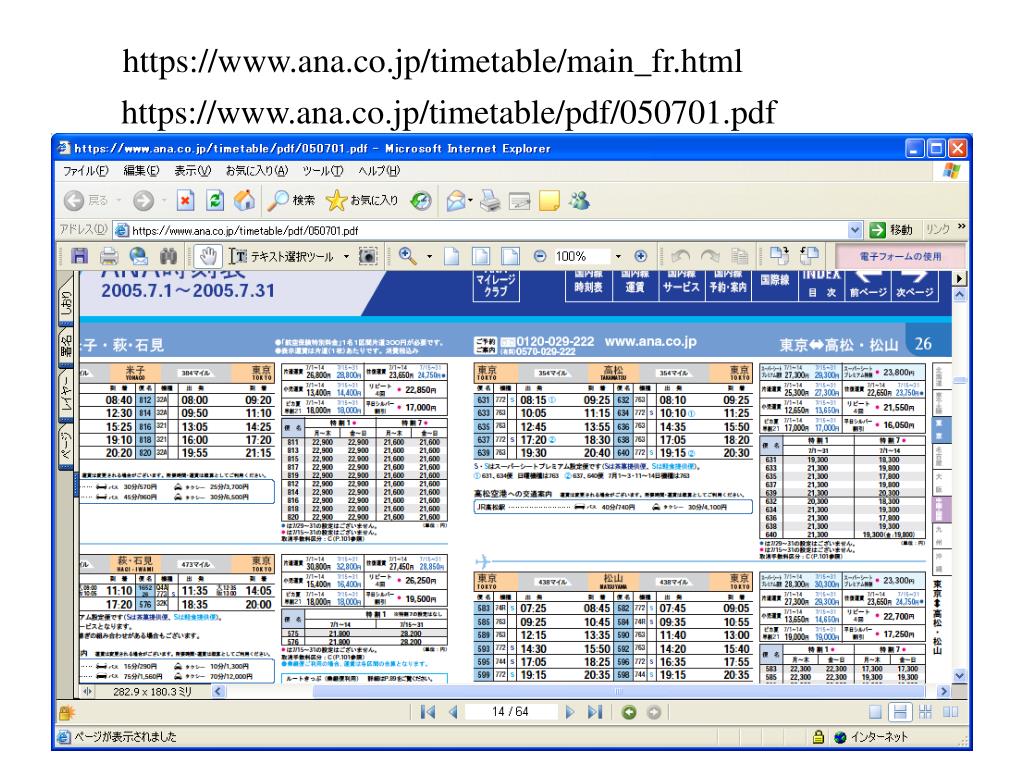Open the Mail button dropdown arrow
1024x768 pixels.
click(x=470, y=200)
